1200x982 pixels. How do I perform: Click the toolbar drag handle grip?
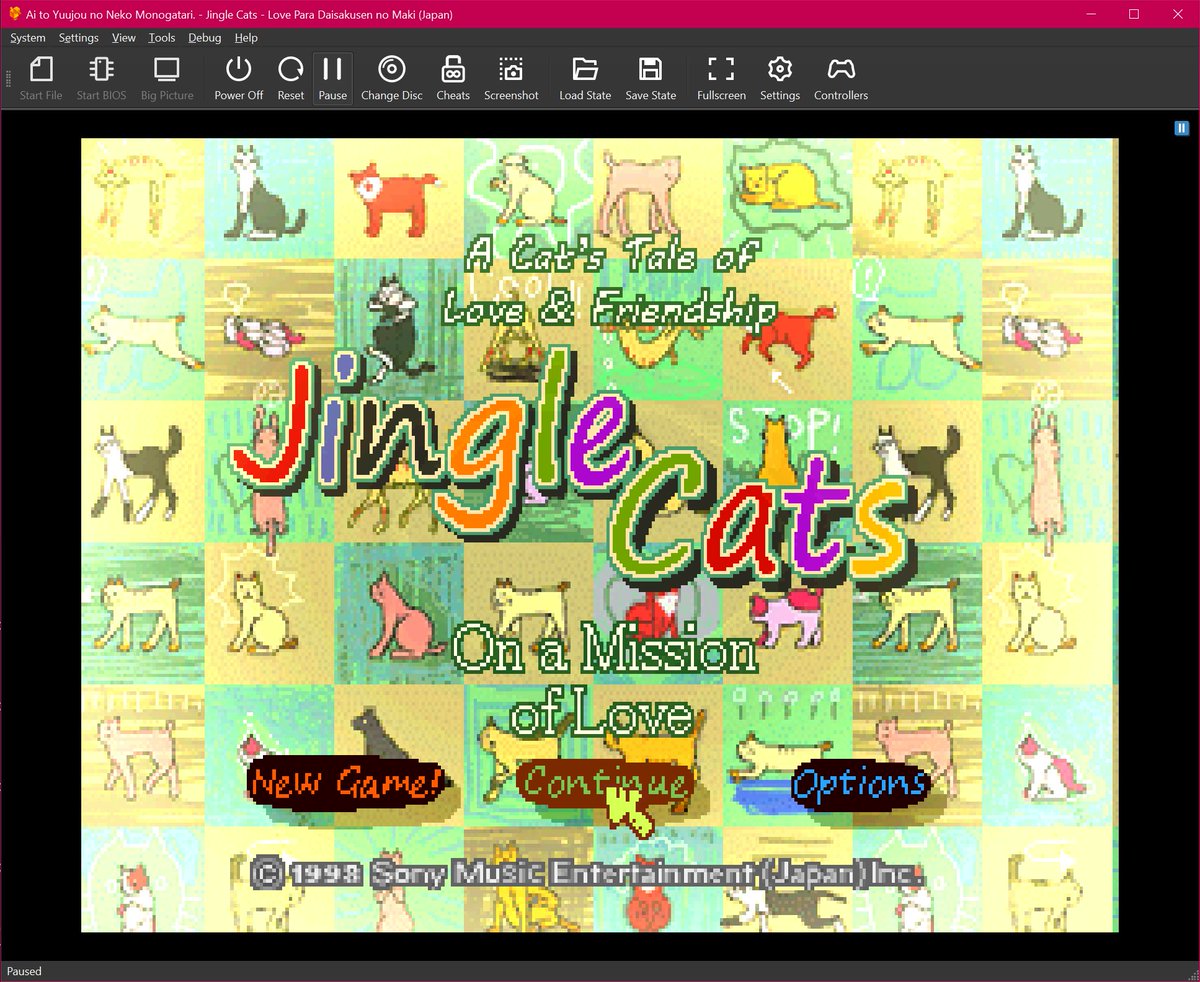pyautogui.click(x=8, y=79)
